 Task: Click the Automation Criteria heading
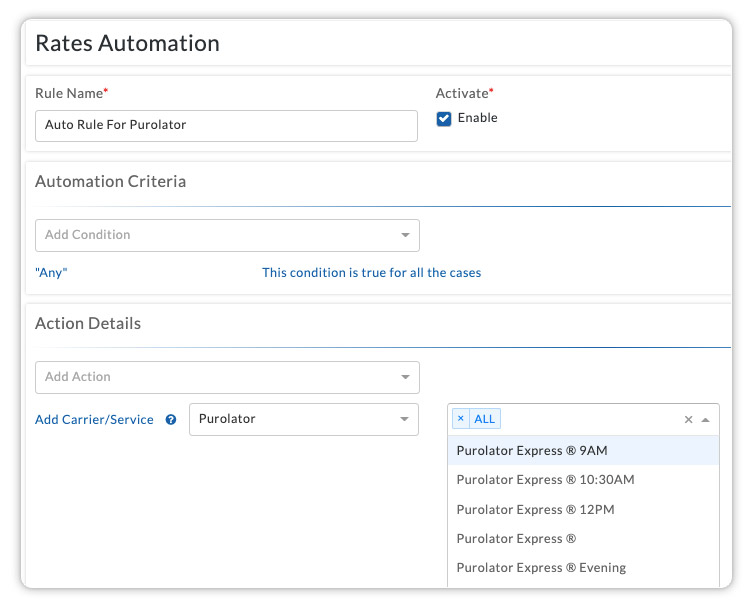click(x=110, y=181)
